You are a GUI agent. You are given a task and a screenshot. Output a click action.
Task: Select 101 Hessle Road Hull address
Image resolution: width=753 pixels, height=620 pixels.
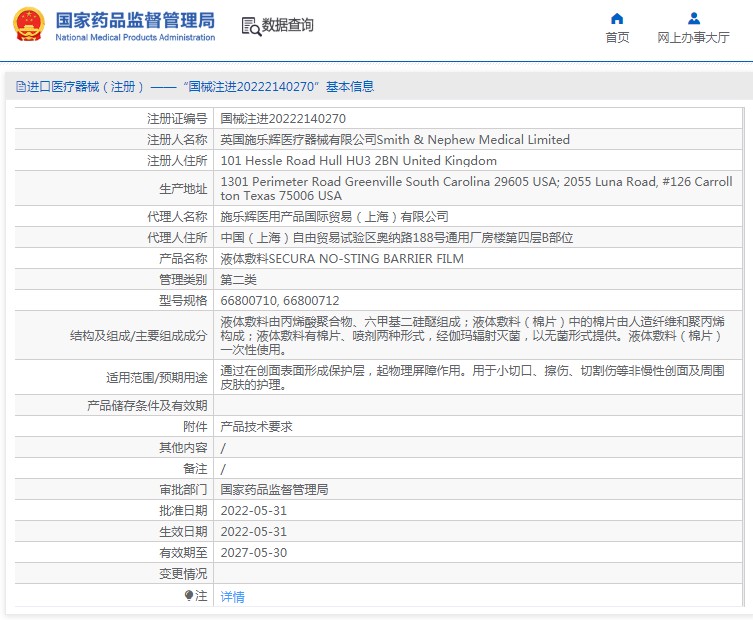coord(358,160)
